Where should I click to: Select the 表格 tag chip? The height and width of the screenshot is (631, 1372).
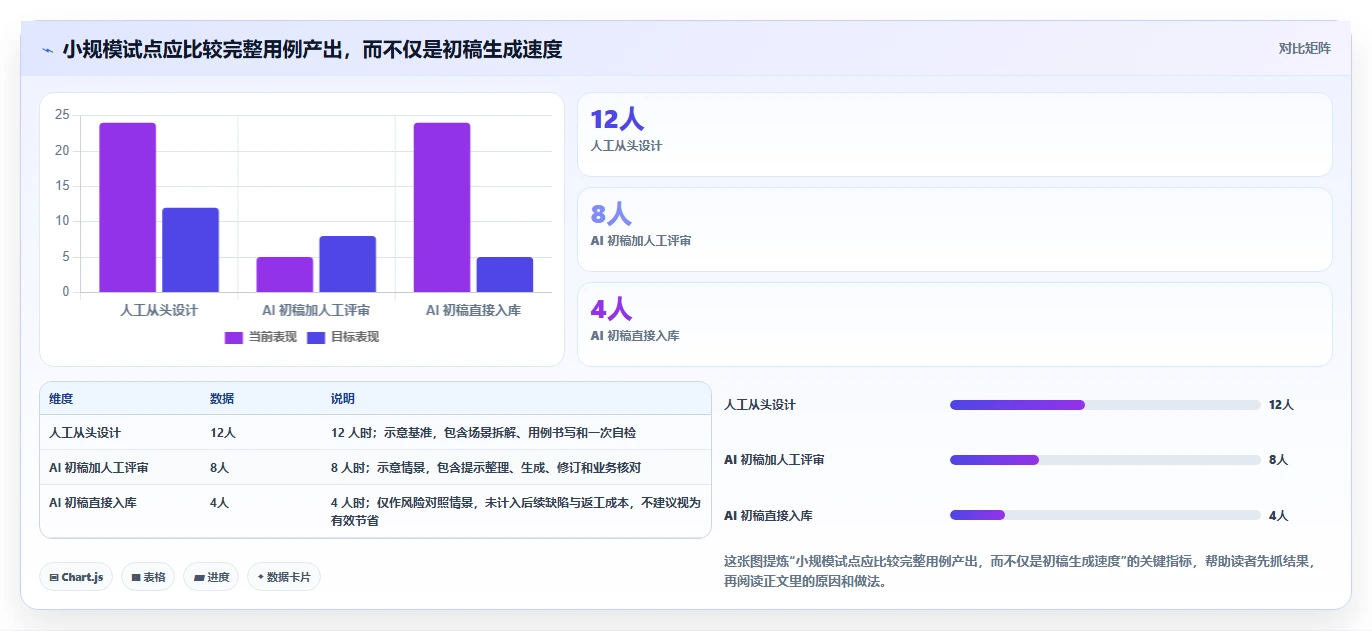(148, 577)
